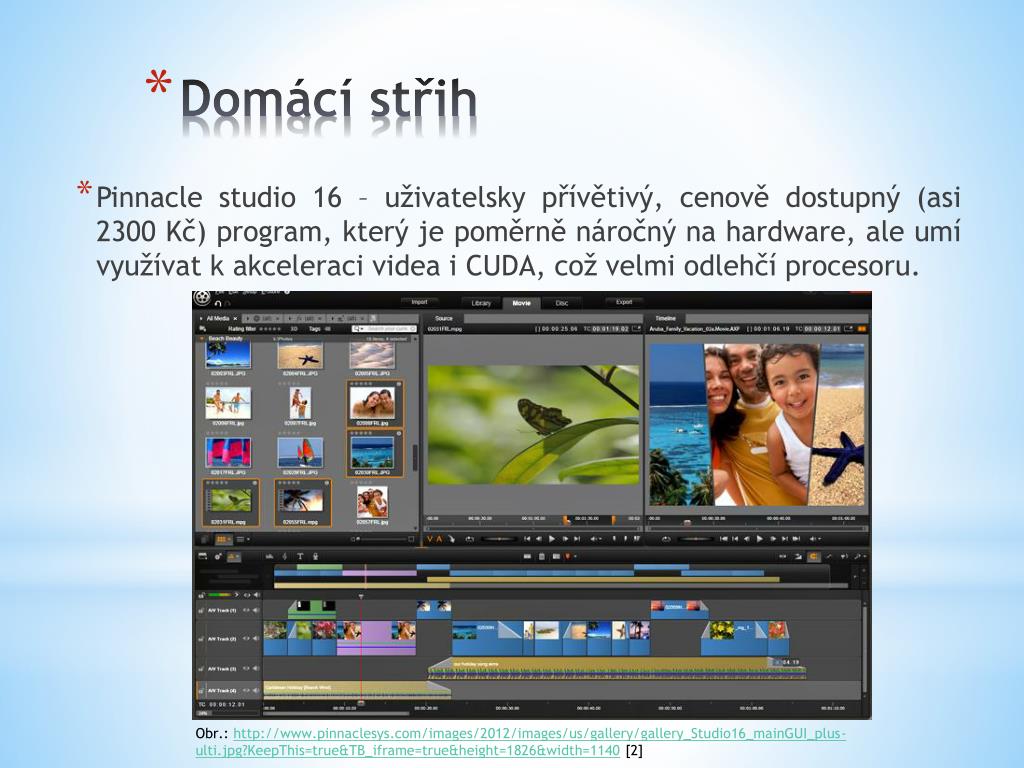Open Timeline player volume control
Screen dimensions: 1024x768
click(x=816, y=539)
